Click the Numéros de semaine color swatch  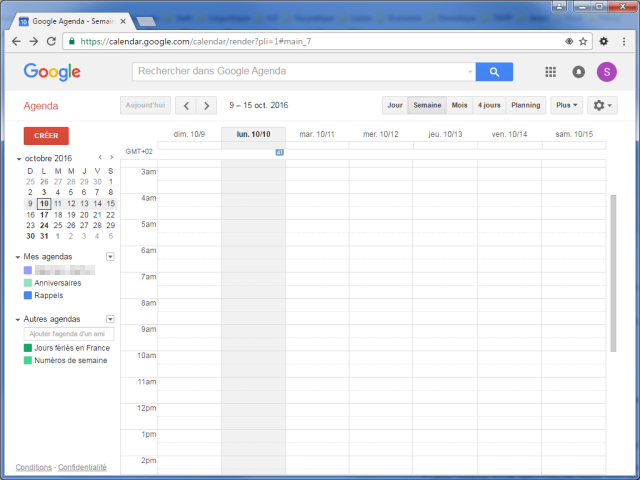tap(28, 360)
